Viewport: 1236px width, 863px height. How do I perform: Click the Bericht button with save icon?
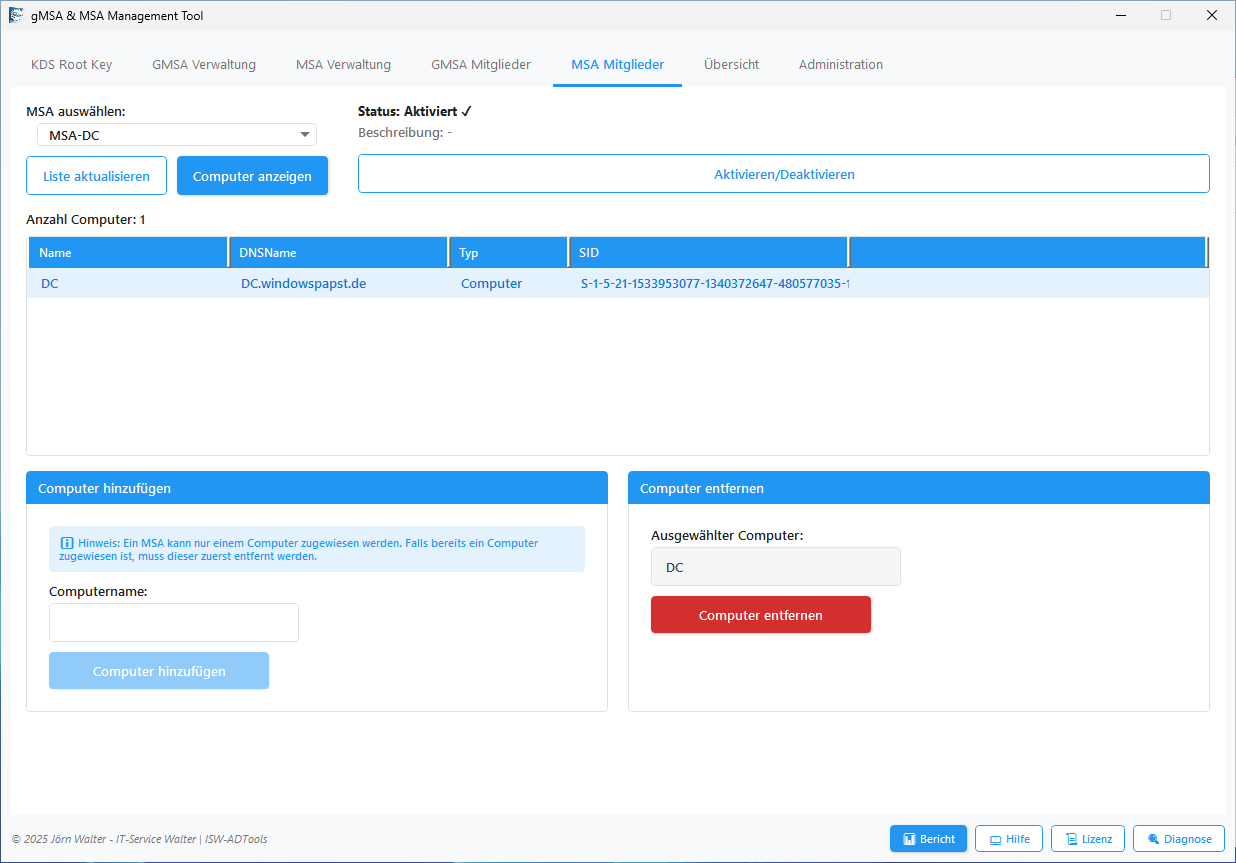click(928, 839)
